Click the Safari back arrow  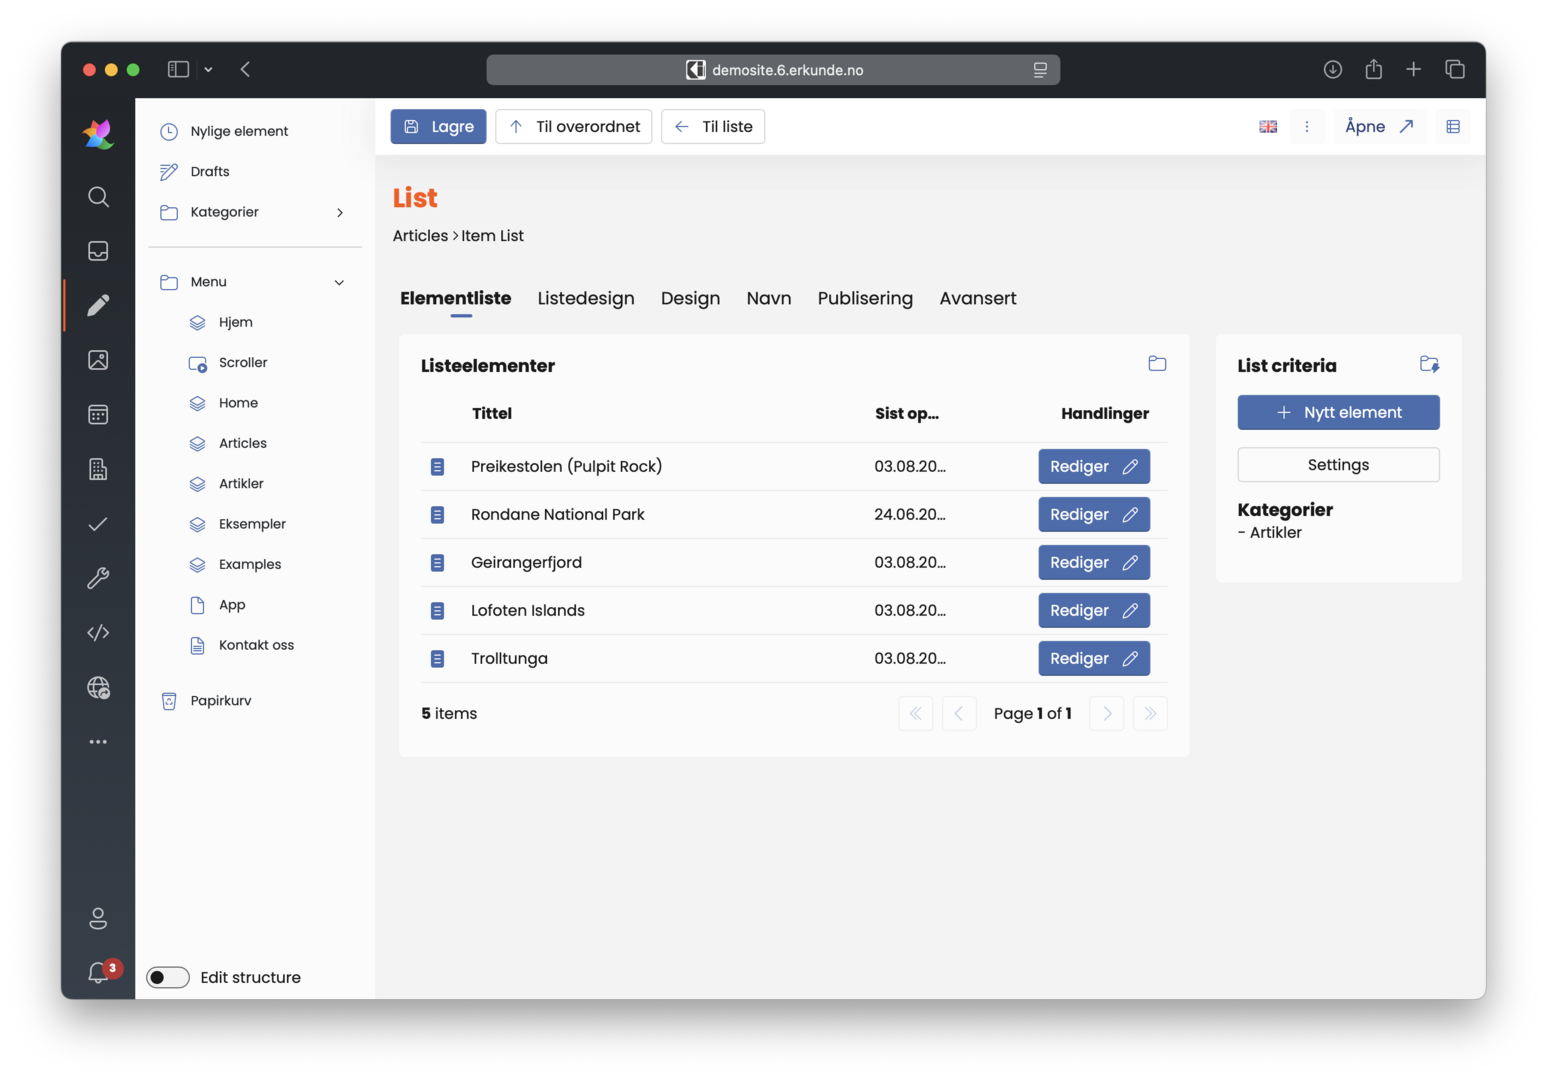pyautogui.click(x=245, y=69)
